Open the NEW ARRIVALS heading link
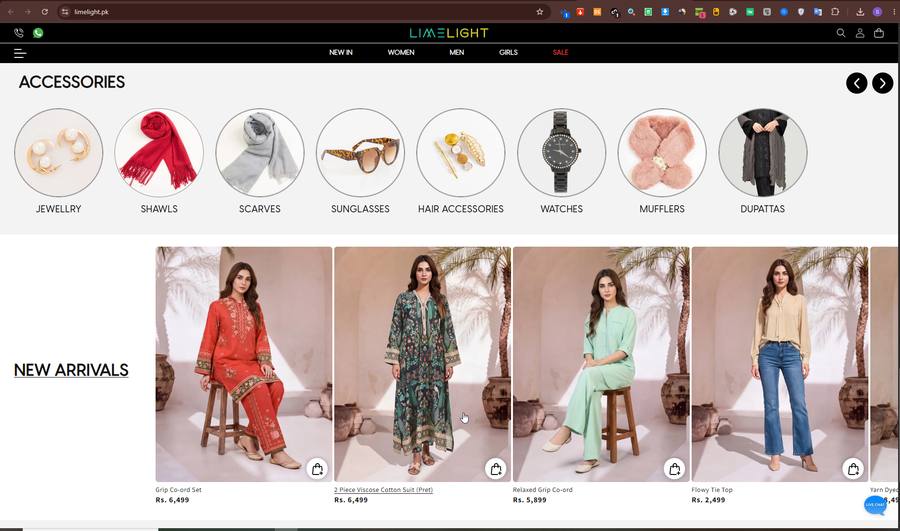Screen dimensions: 900x531 [x=71, y=370]
